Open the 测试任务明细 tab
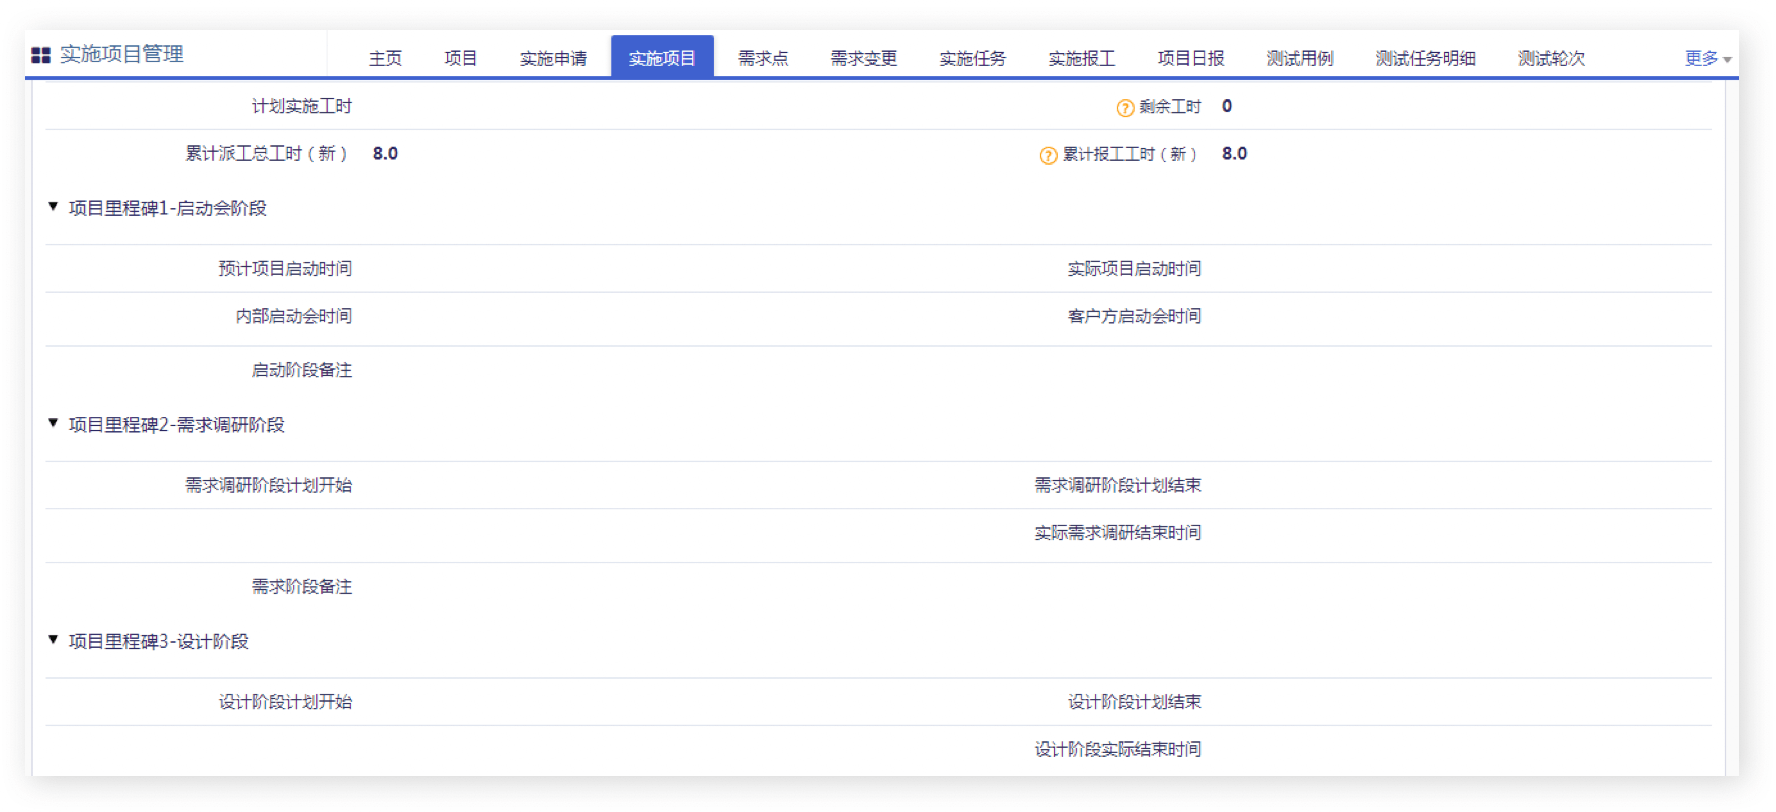Viewport: 1776px width, 812px height. click(x=1426, y=58)
